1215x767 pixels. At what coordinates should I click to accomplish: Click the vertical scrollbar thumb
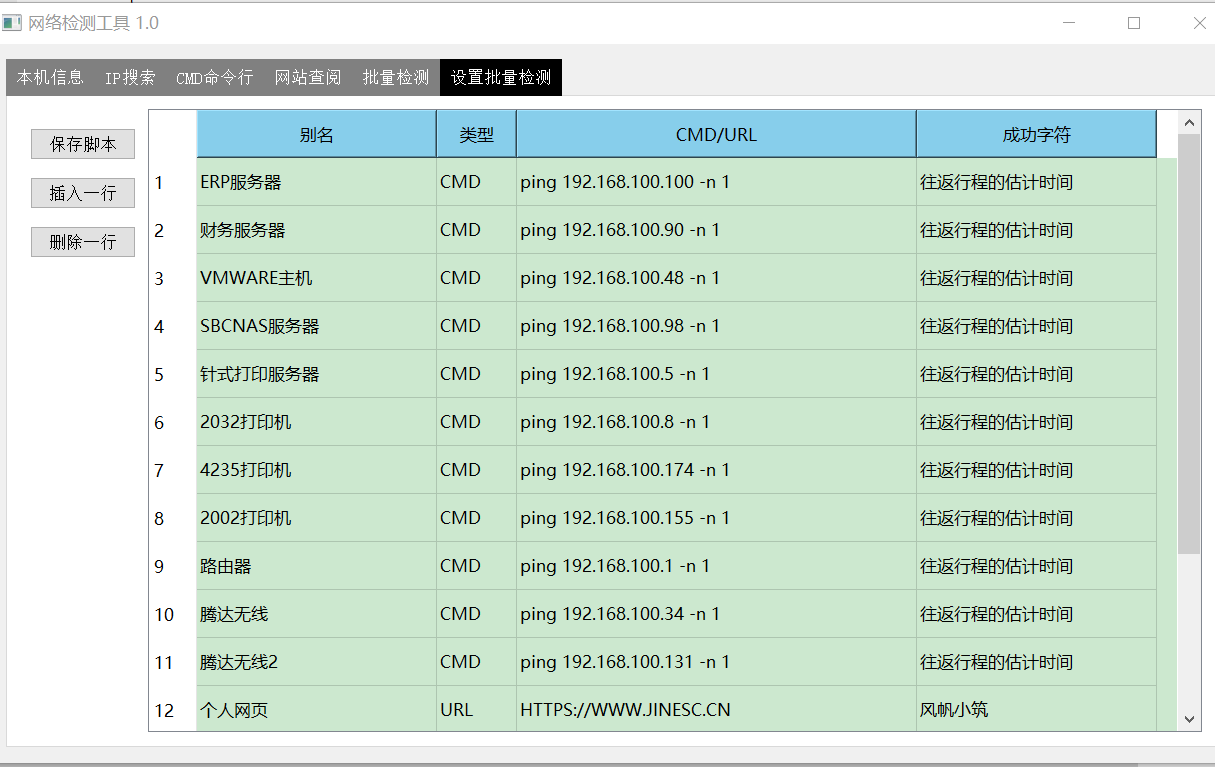click(x=1188, y=343)
